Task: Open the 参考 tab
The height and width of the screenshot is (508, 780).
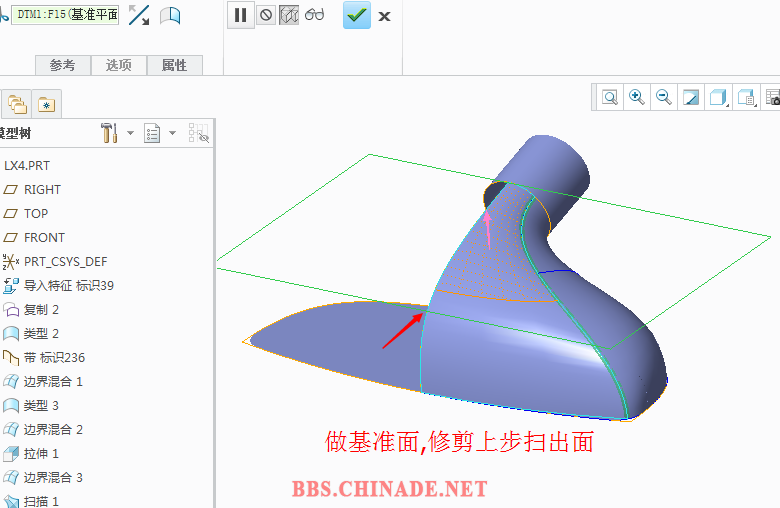Action: coord(63,65)
